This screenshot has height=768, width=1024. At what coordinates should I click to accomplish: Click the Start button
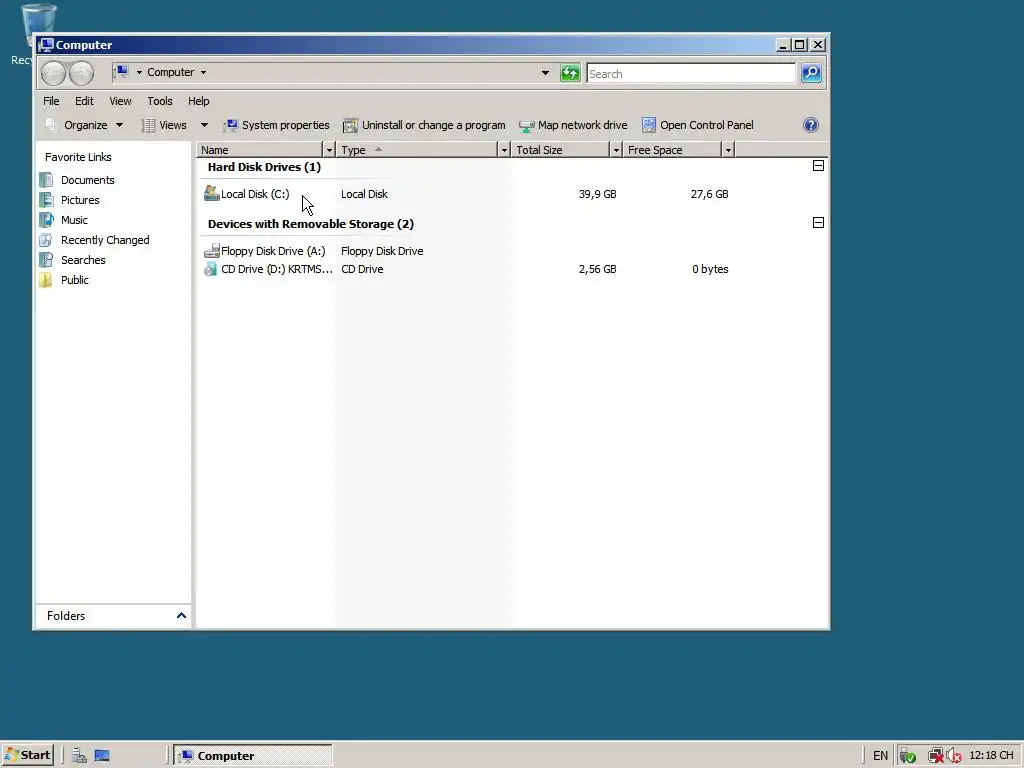27,756
